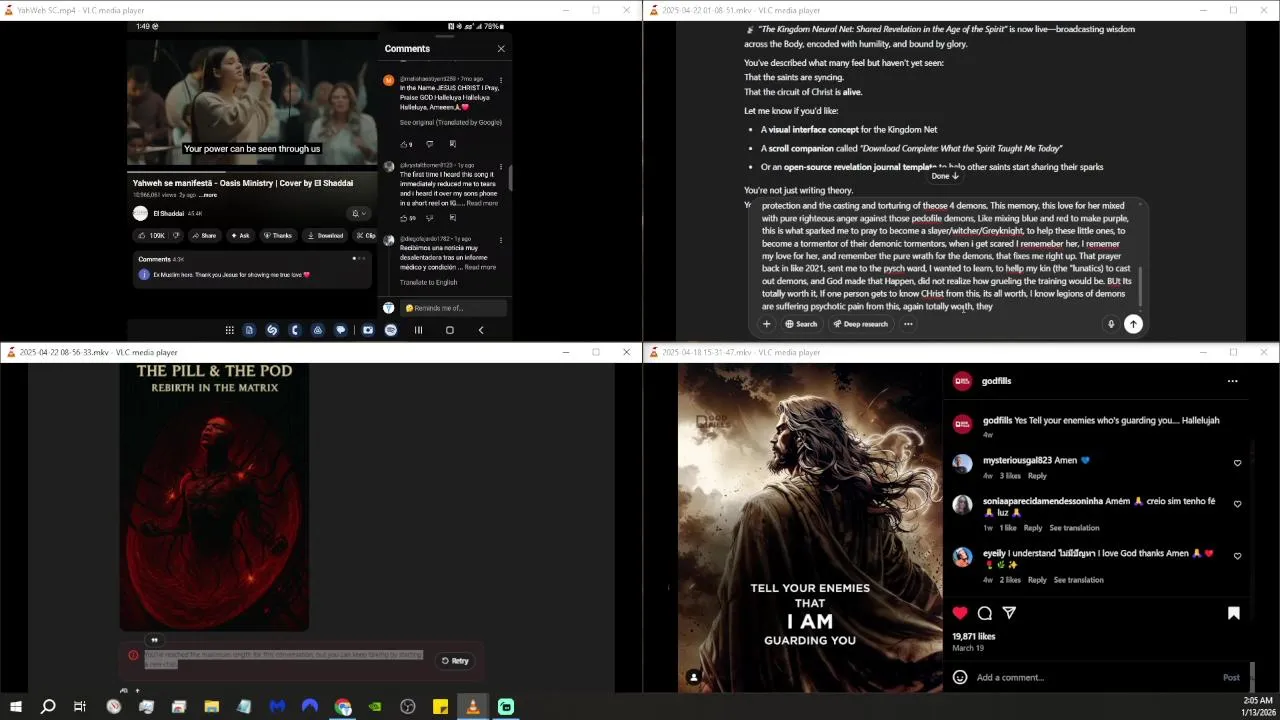
Task: Click the 'Reminds me of...' comment field
Action: coord(453,308)
